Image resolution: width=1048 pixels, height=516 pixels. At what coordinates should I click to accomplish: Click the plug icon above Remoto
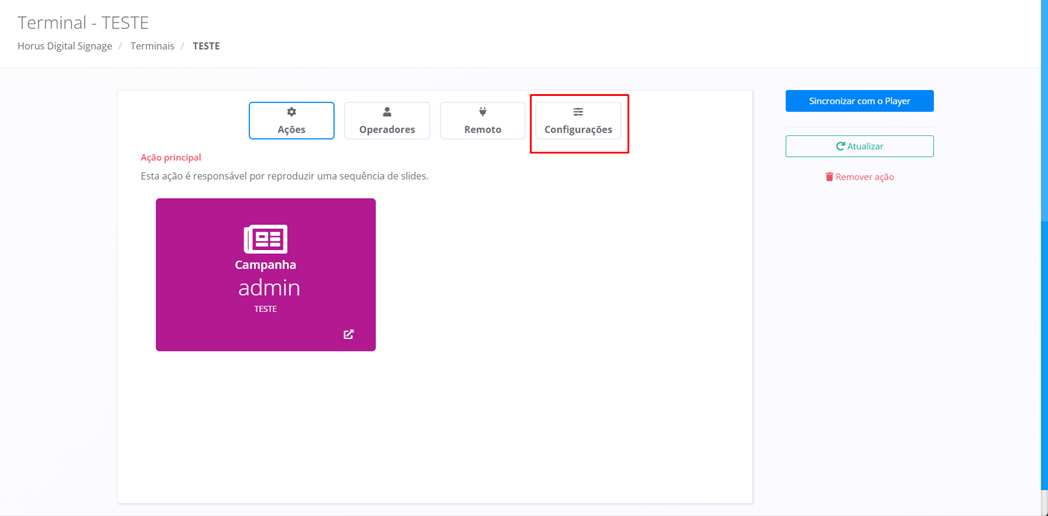tap(482, 112)
